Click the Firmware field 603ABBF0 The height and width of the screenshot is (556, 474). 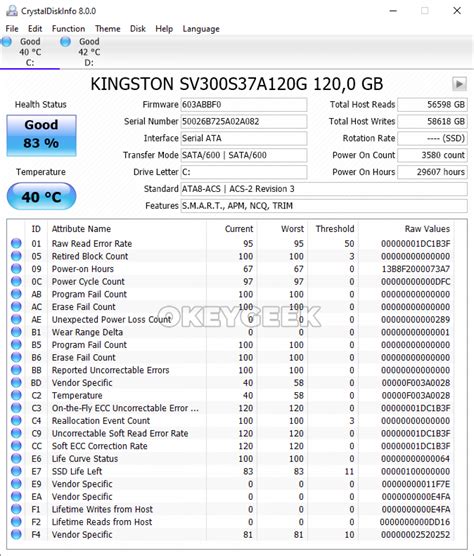click(244, 105)
